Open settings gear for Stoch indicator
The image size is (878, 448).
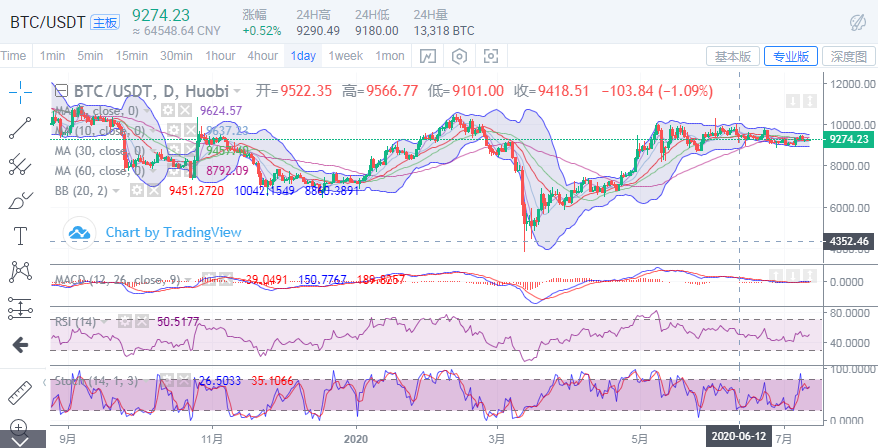coord(167,381)
